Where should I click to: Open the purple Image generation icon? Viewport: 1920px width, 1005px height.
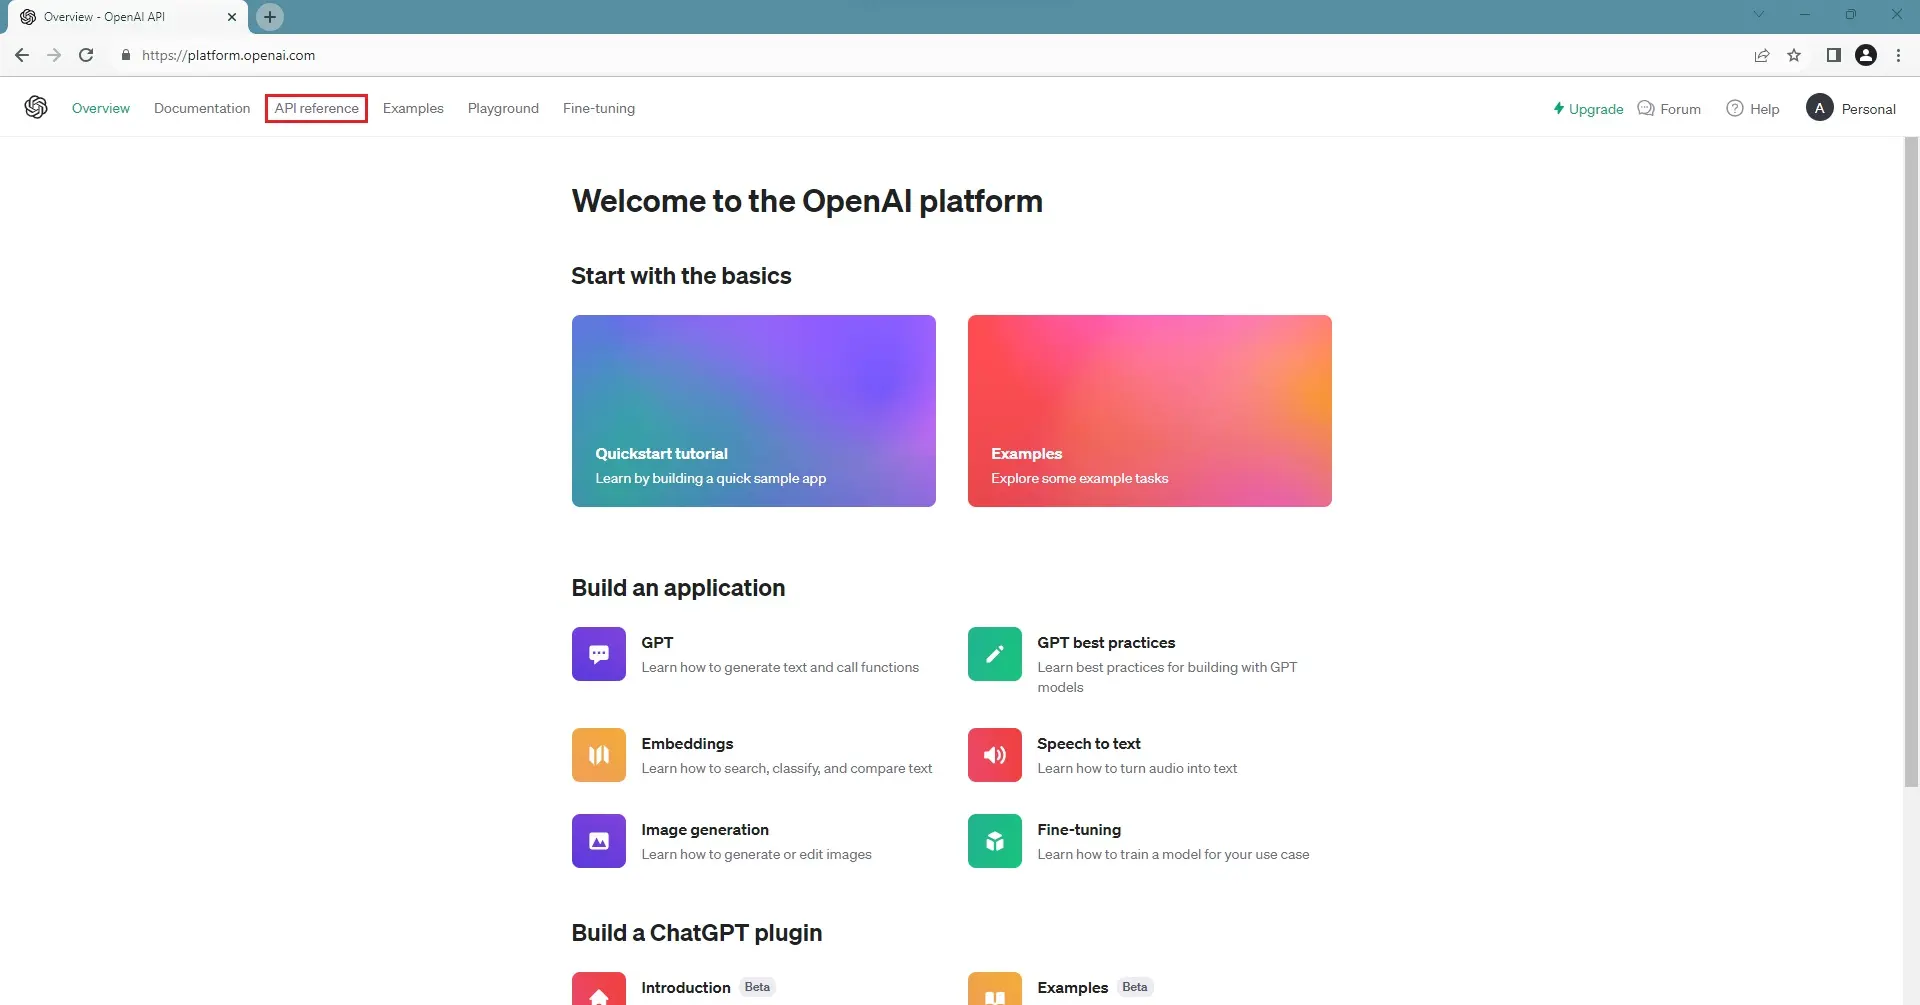pos(598,841)
